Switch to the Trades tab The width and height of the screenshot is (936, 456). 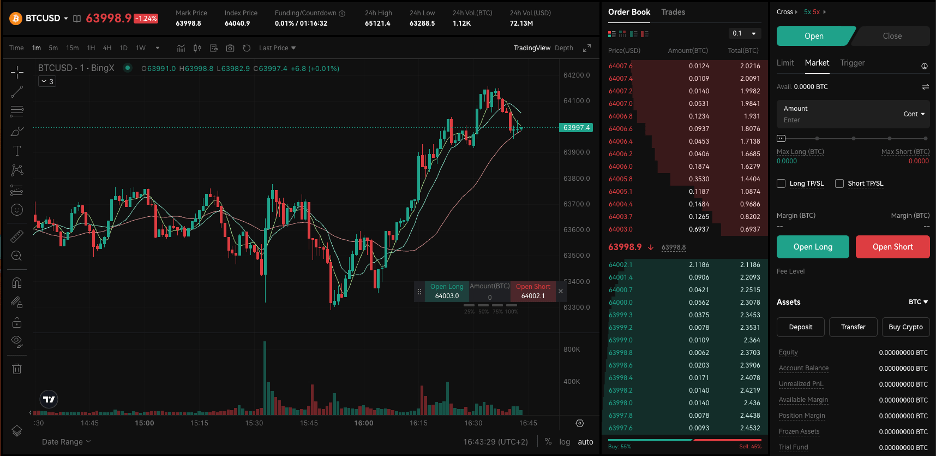click(x=673, y=12)
